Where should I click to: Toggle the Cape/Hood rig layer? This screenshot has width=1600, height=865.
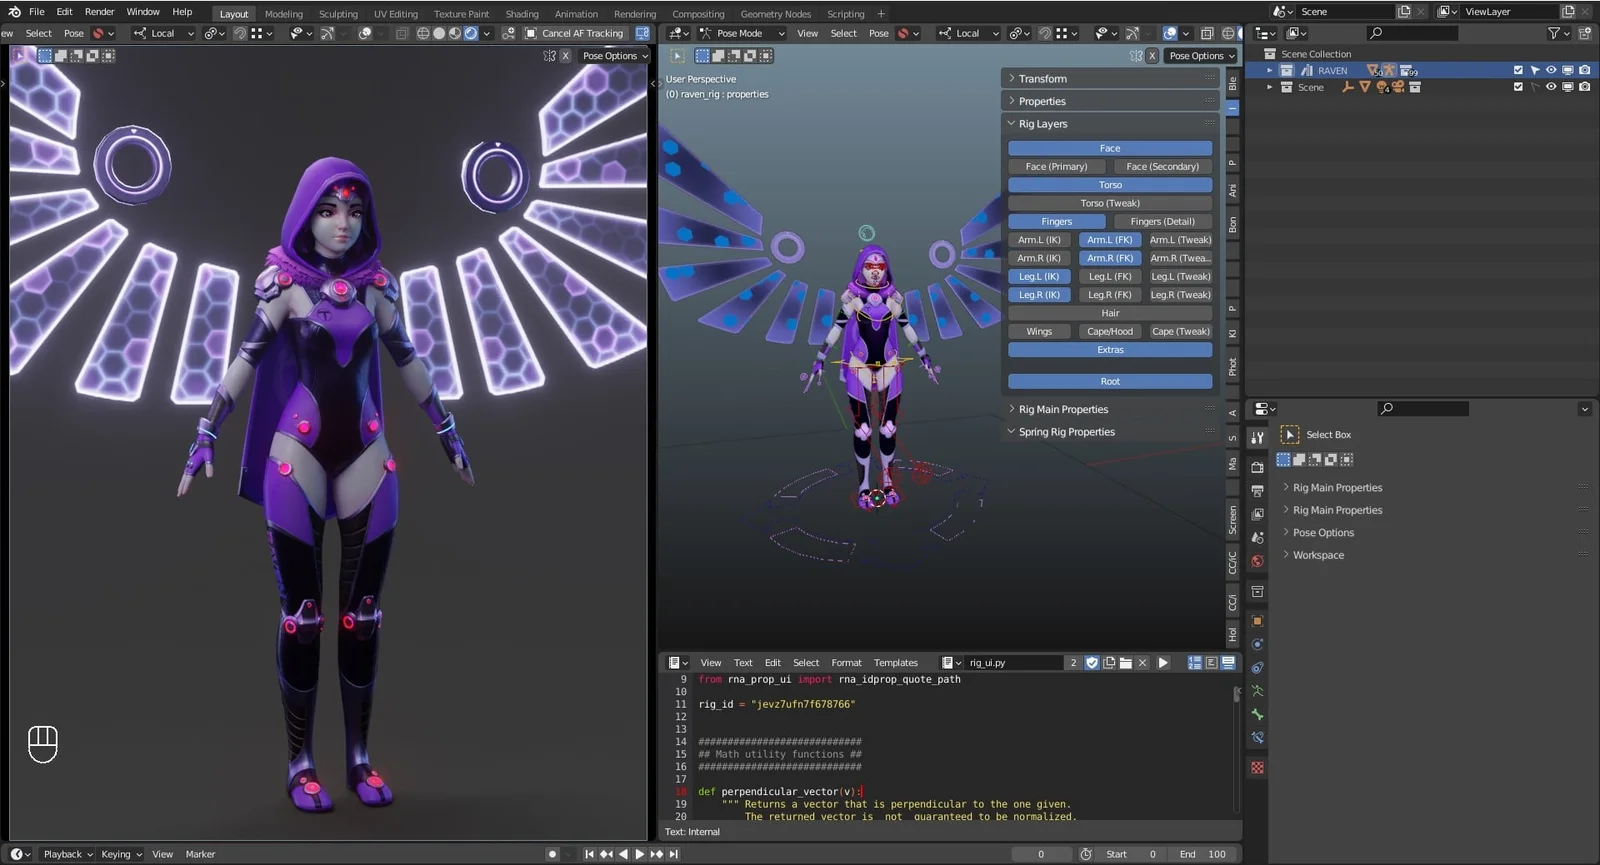(1110, 331)
